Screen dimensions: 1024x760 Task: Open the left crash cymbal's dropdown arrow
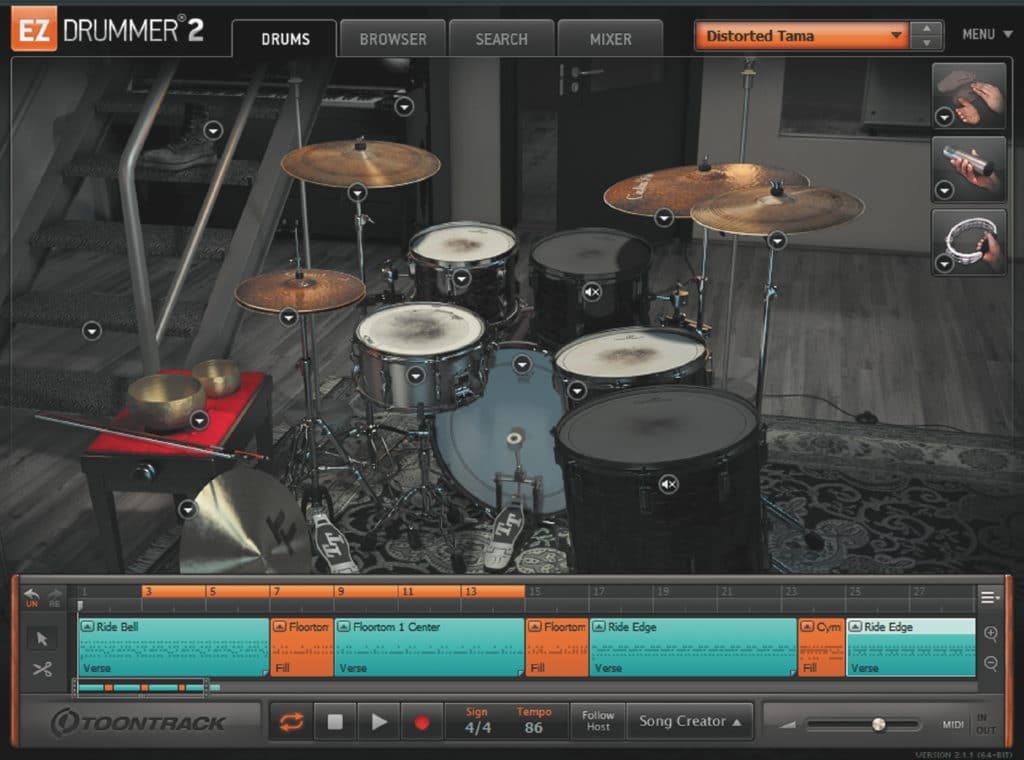point(357,192)
